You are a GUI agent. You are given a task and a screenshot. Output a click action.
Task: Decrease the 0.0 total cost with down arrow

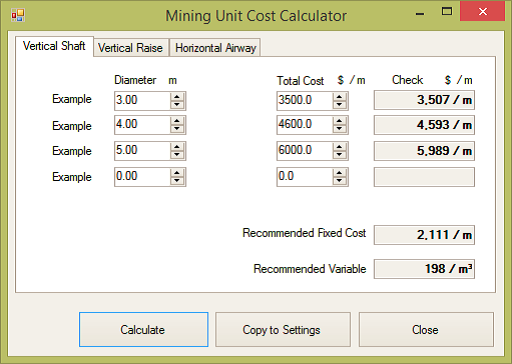tap(339, 181)
